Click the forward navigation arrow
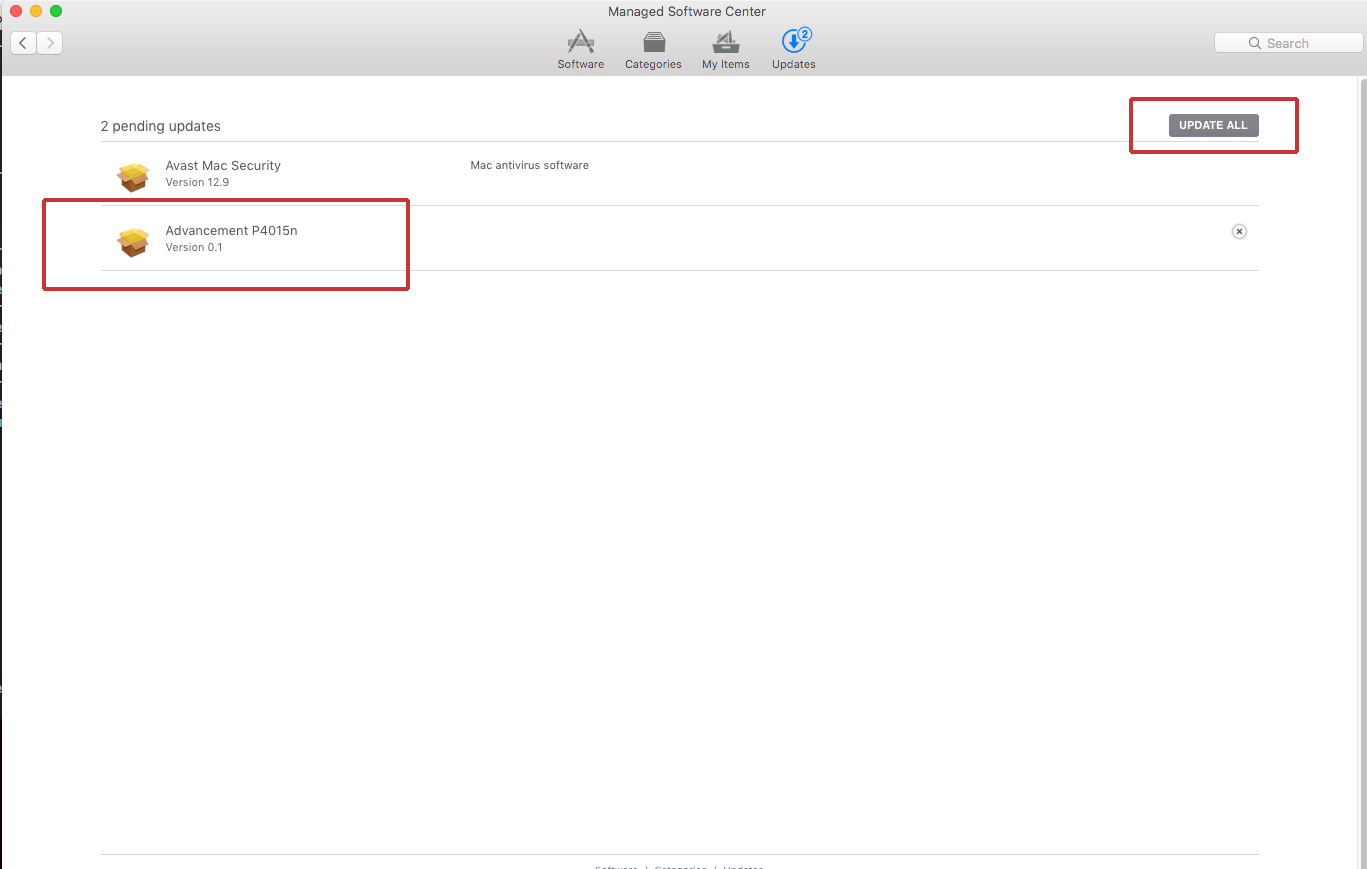The width and height of the screenshot is (1367, 869). [50, 43]
